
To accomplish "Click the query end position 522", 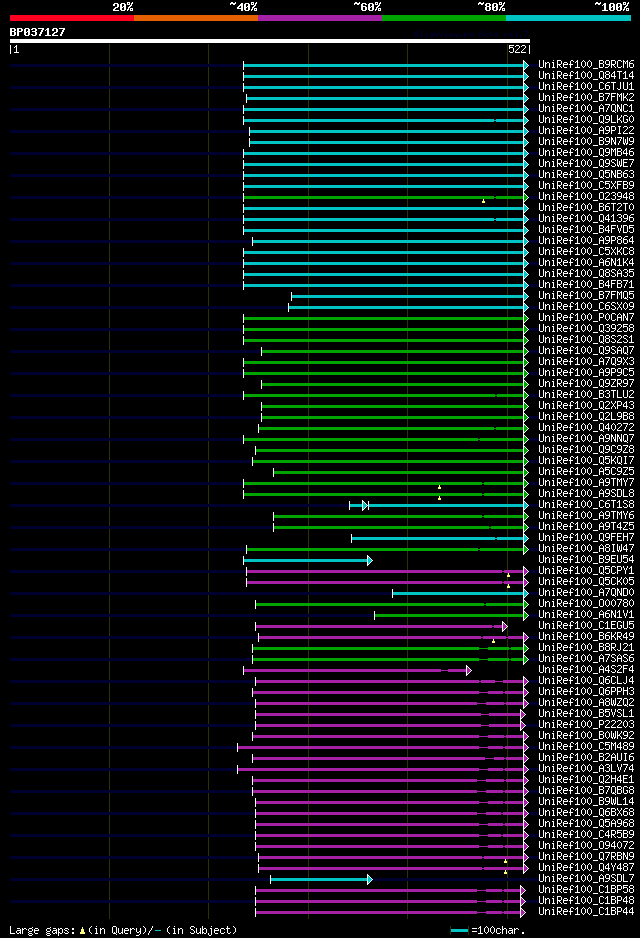I will coord(517,50).
